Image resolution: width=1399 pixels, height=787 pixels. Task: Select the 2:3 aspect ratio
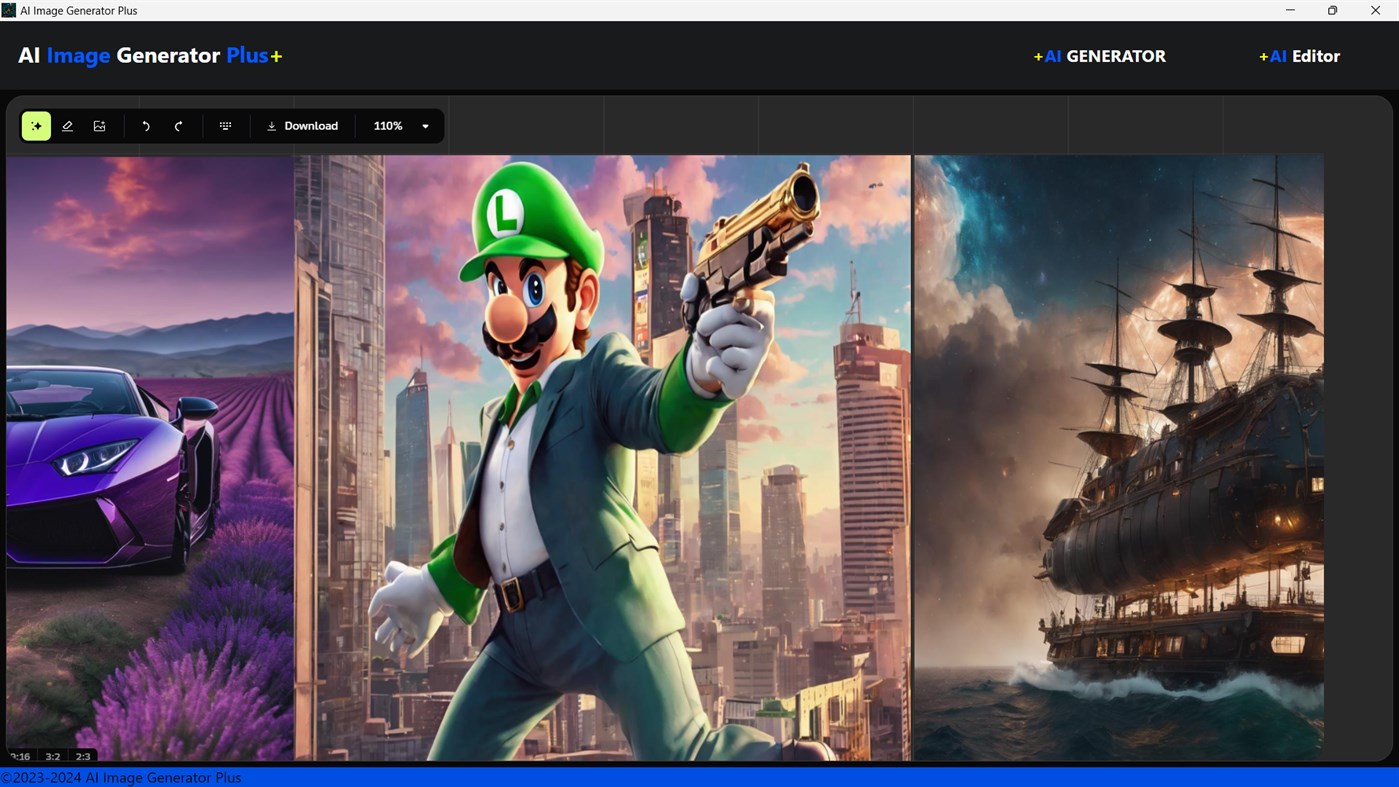tap(83, 756)
